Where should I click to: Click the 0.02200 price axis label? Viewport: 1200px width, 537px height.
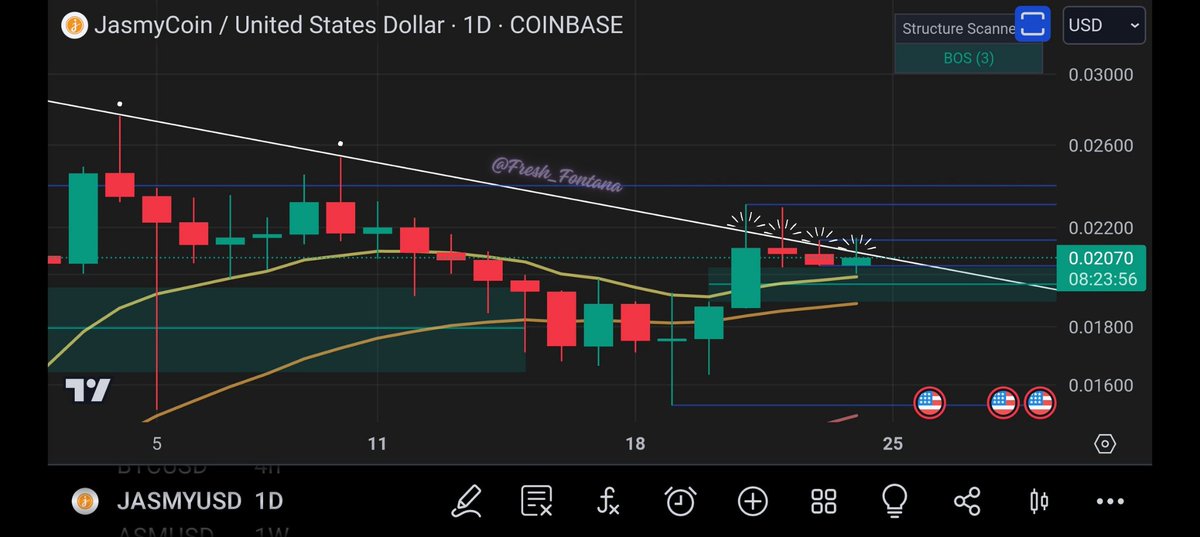coord(1101,228)
